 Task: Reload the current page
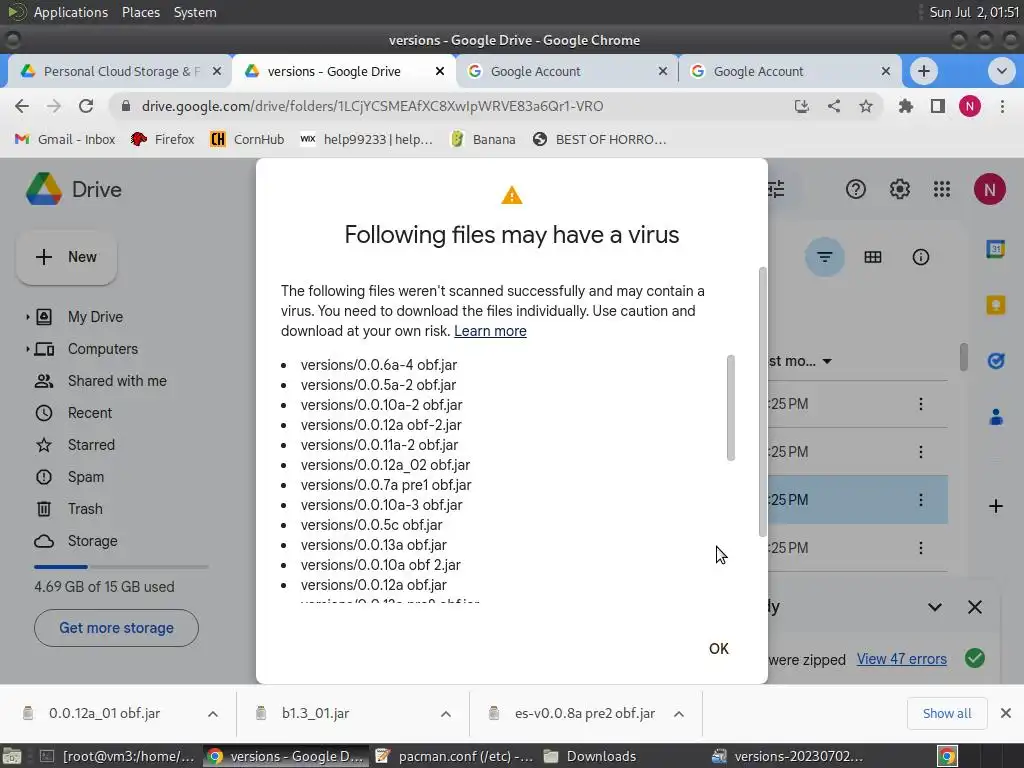coord(86,106)
